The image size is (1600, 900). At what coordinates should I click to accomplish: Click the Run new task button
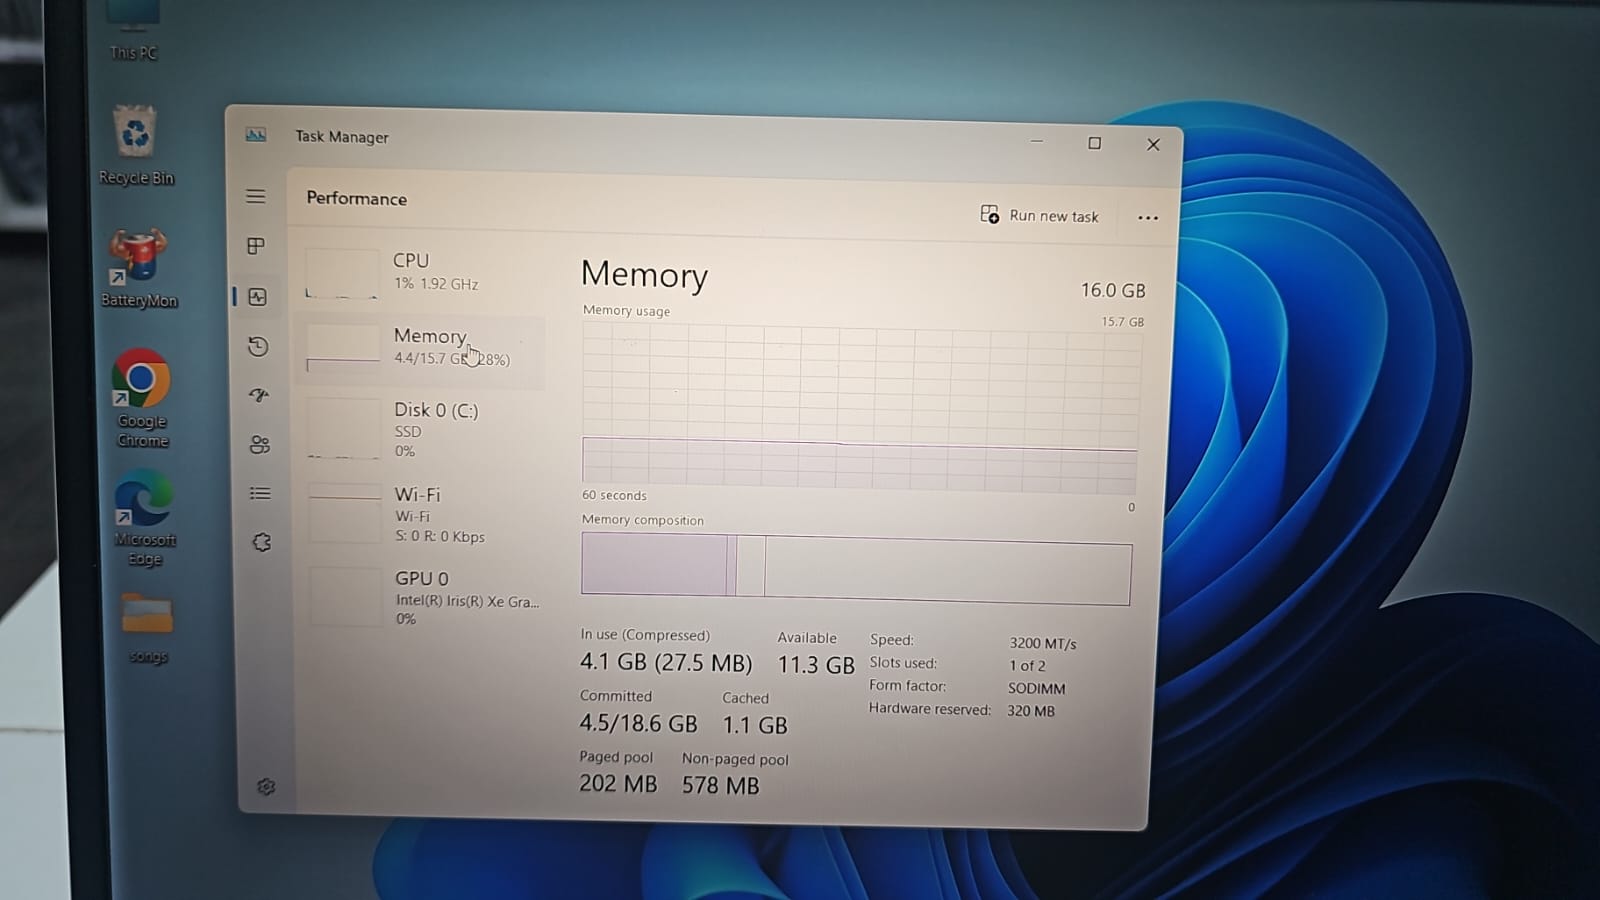[x=1040, y=215]
